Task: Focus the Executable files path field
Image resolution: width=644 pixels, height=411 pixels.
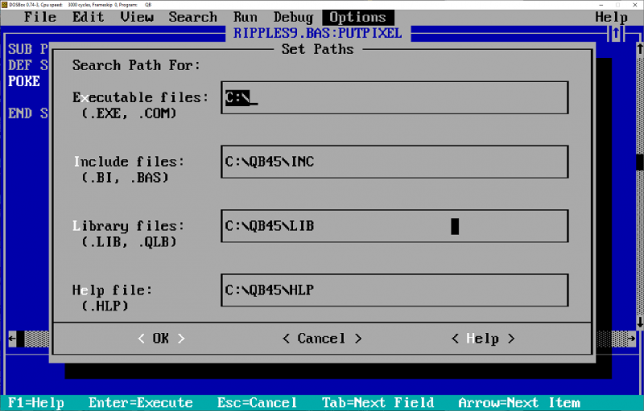Action: pos(394,98)
